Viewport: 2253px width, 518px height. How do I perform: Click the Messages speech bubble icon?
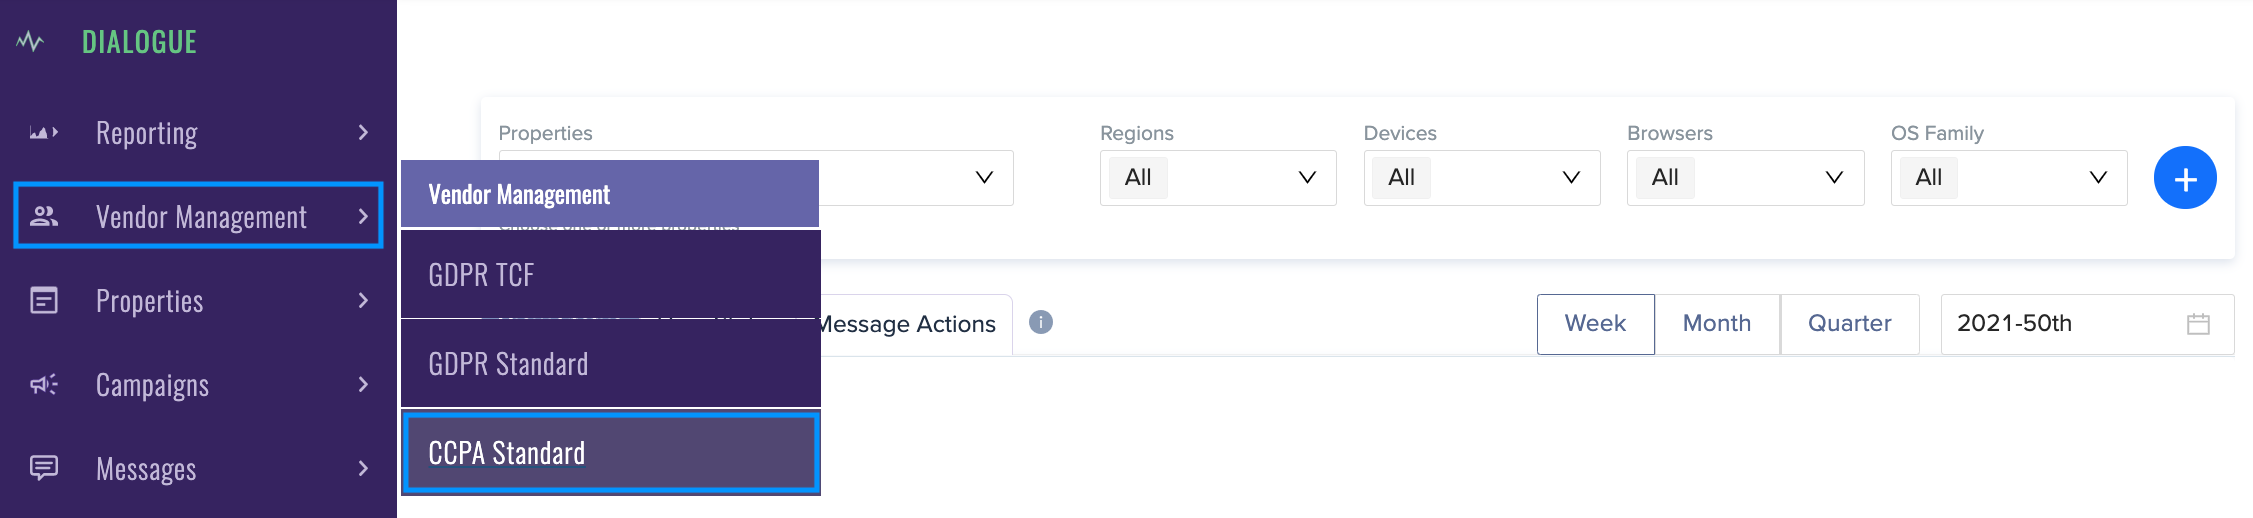tap(44, 468)
